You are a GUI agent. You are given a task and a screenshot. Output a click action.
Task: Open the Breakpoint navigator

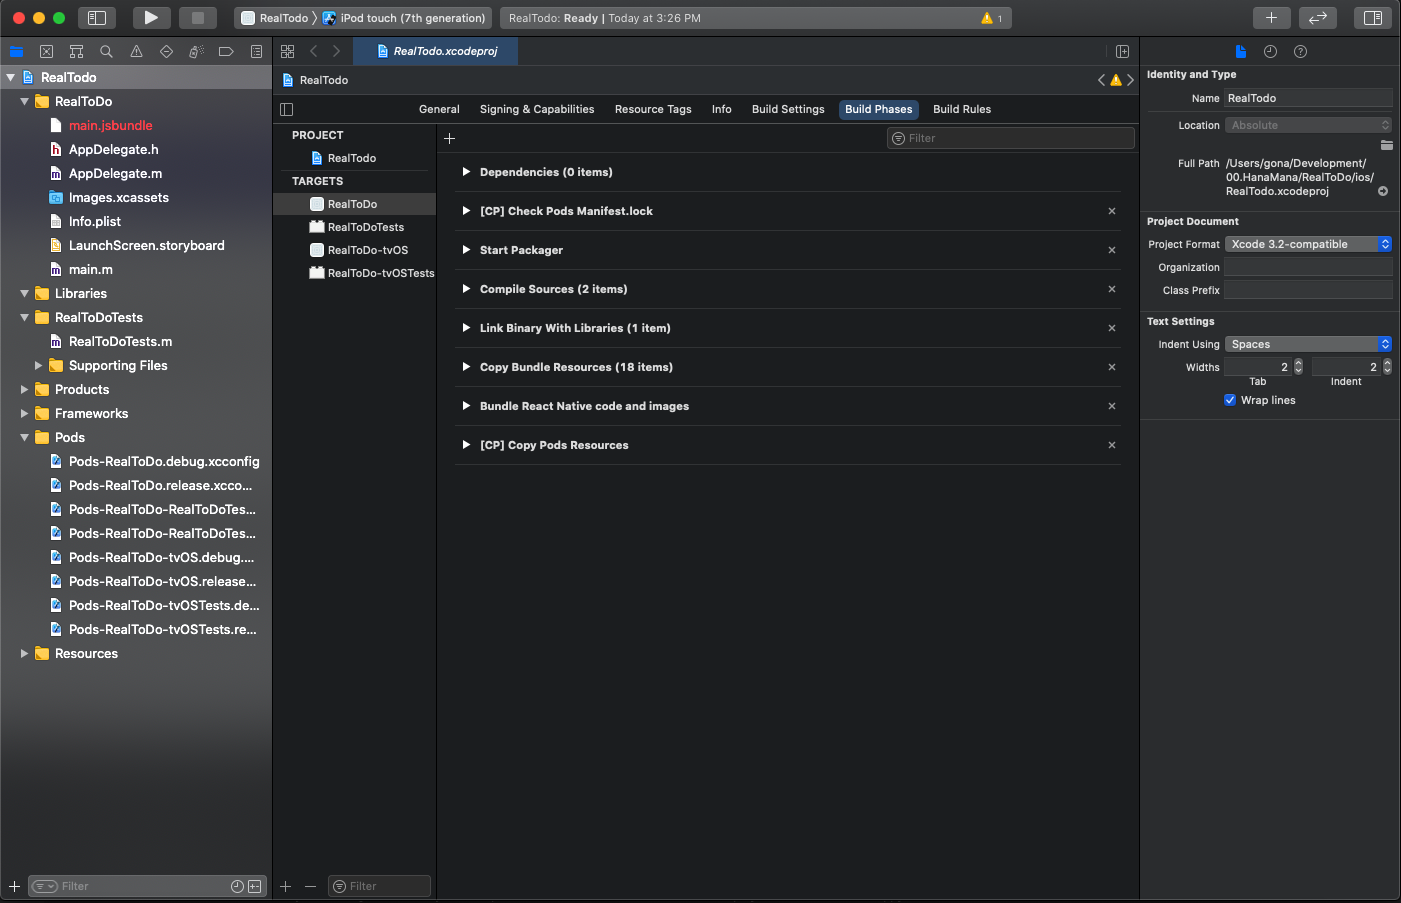click(226, 51)
